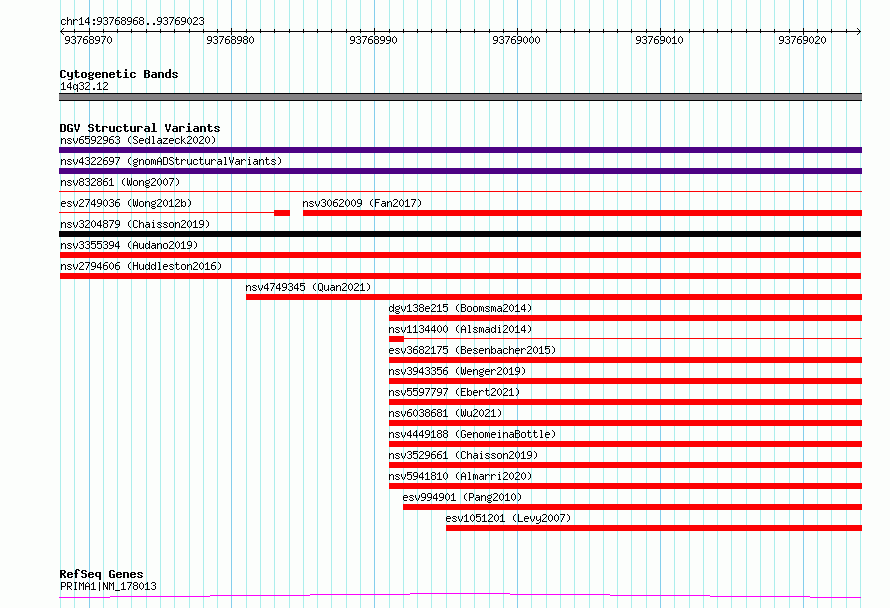The height and width of the screenshot is (608, 890).
Task: Click the purple bar under nsv6592963
Action: [460, 150]
